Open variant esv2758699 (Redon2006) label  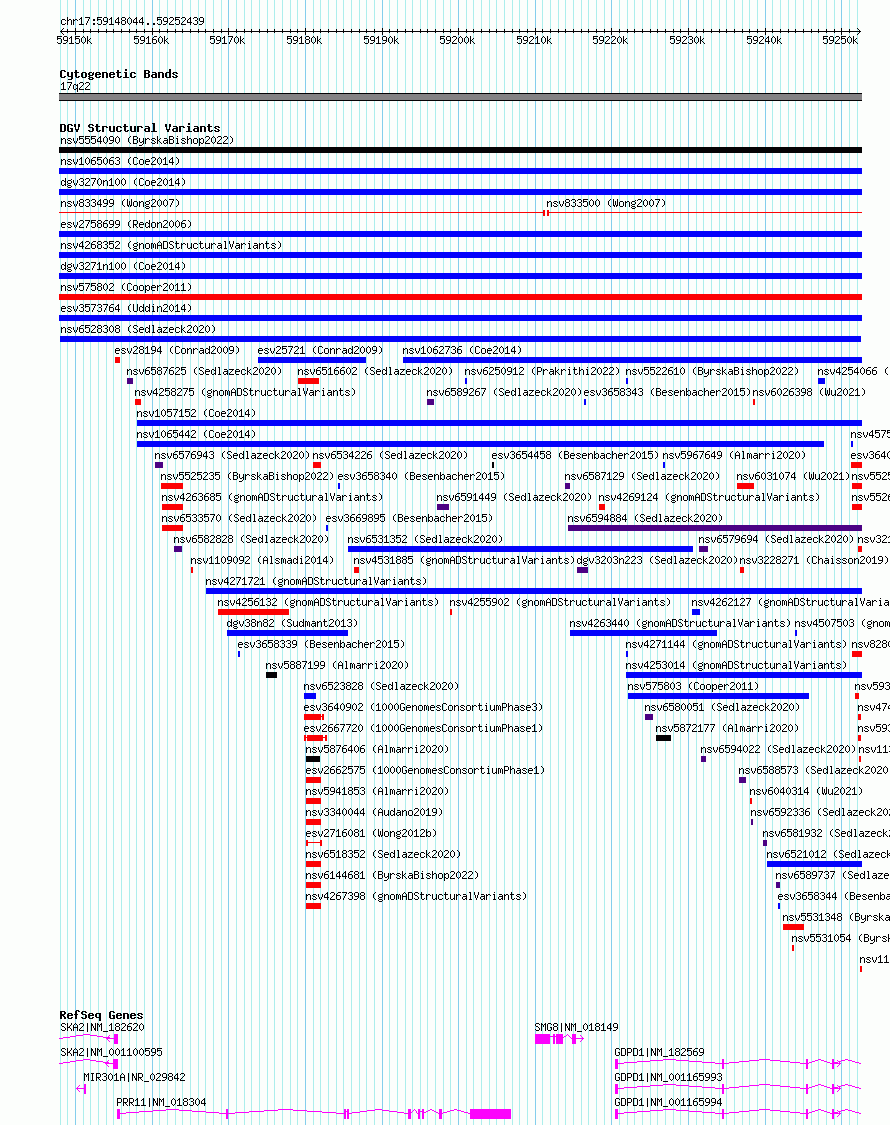[126, 224]
